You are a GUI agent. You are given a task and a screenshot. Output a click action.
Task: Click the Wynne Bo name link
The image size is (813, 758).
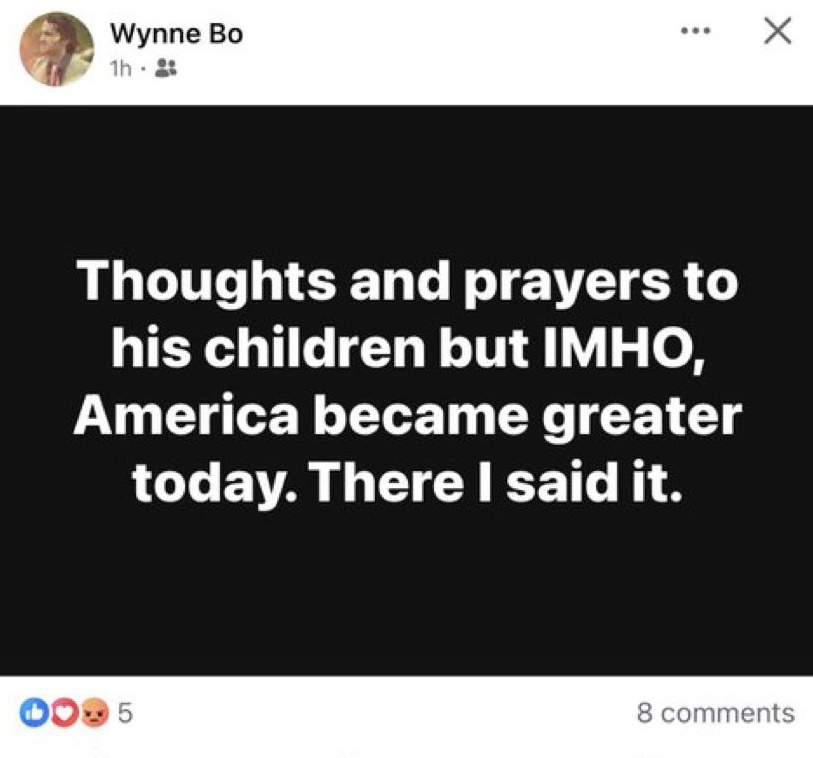coord(177,35)
